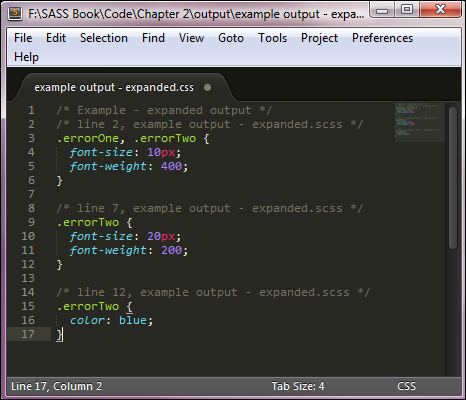Open the Help menu
Image resolution: width=466 pixels, height=400 pixels.
tap(26, 57)
